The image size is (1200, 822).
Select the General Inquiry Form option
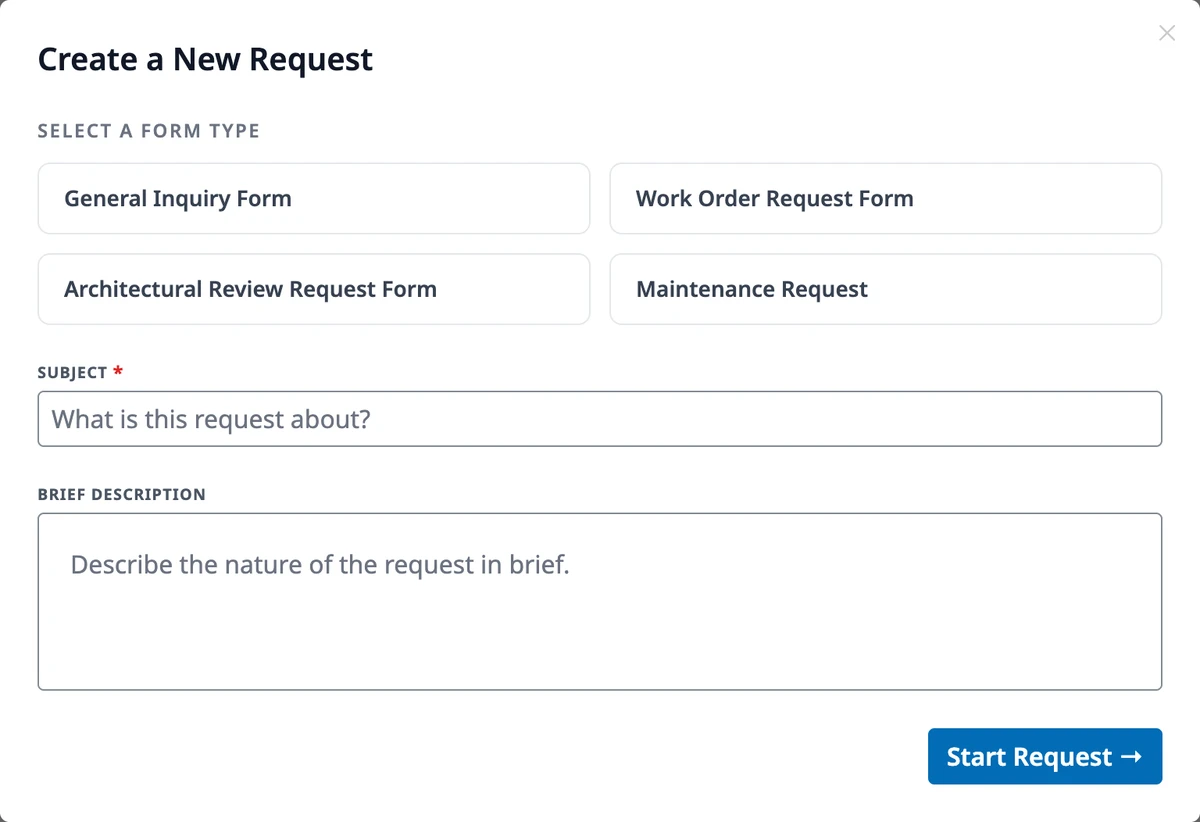(x=314, y=199)
